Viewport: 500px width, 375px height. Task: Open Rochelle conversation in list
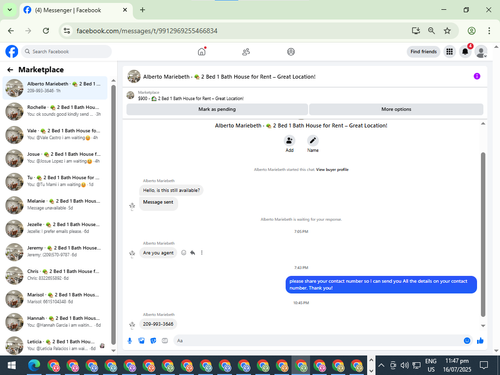click(55, 111)
